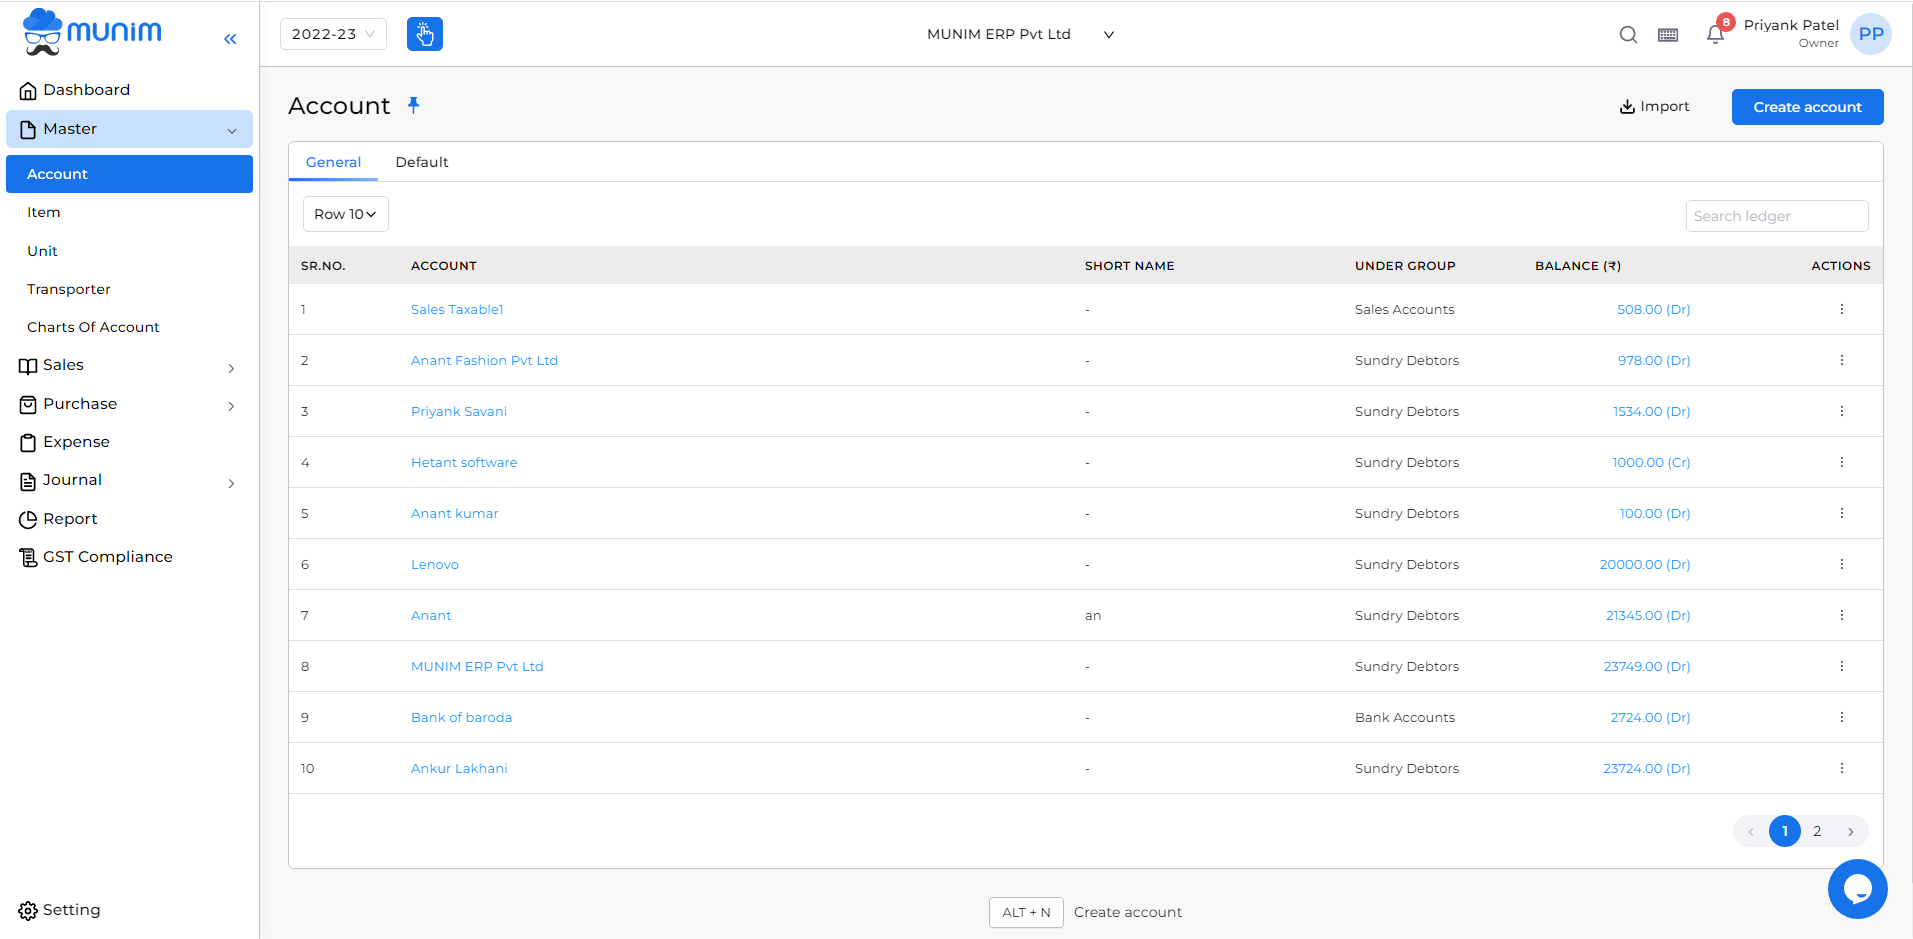Click balance 20000.00 (Dr)
Viewport: 1913px width, 939px height.
pyautogui.click(x=1645, y=565)
